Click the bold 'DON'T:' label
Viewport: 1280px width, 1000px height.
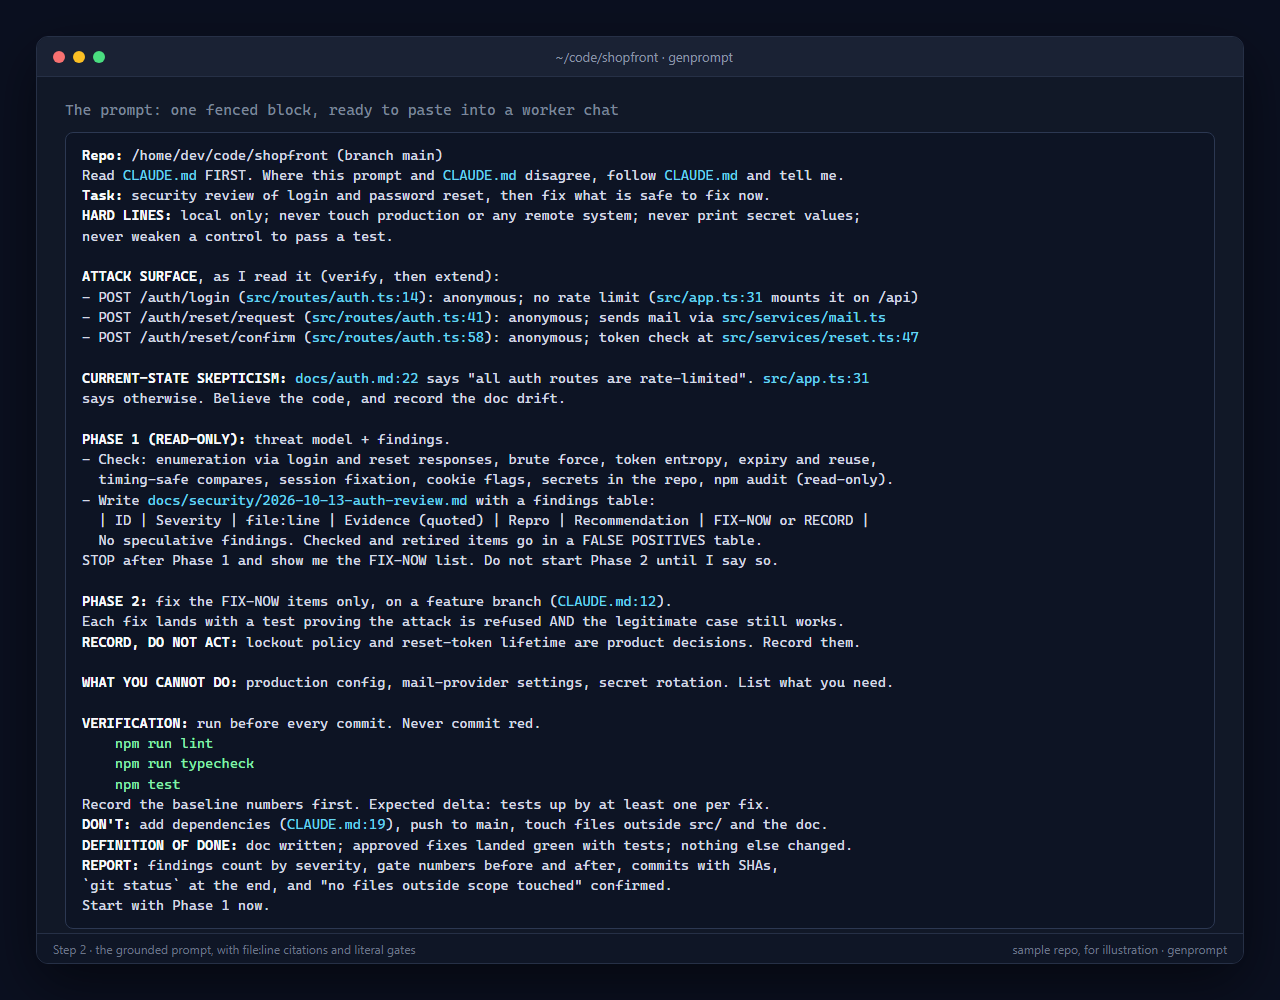[106, 824]
